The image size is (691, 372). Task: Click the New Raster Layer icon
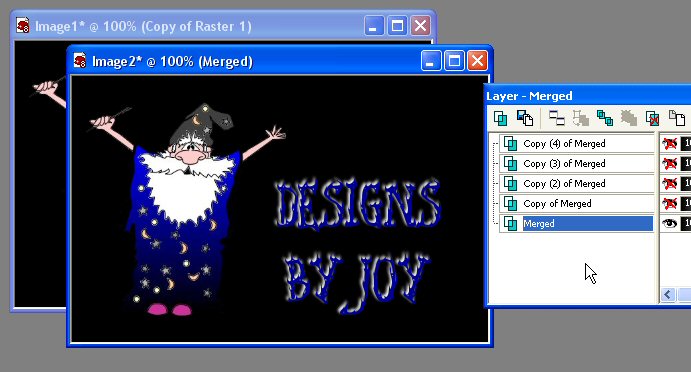[500, 118]
